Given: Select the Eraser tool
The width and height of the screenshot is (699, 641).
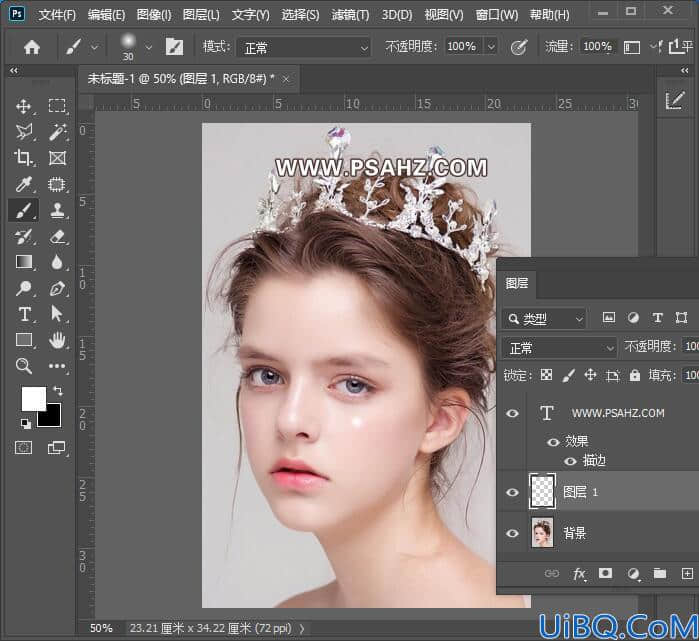Looking at the screenshot, I should (57, 236).
